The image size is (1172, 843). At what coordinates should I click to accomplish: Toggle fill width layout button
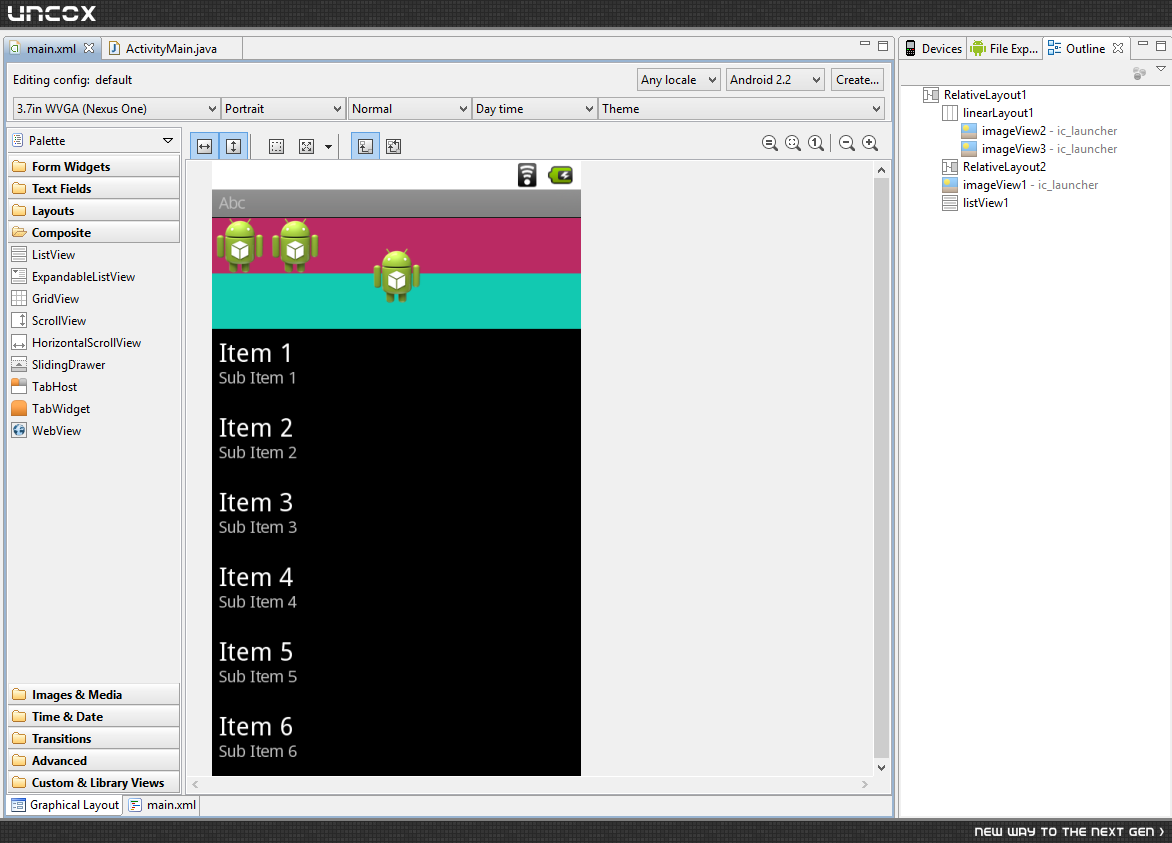[204, 146]
